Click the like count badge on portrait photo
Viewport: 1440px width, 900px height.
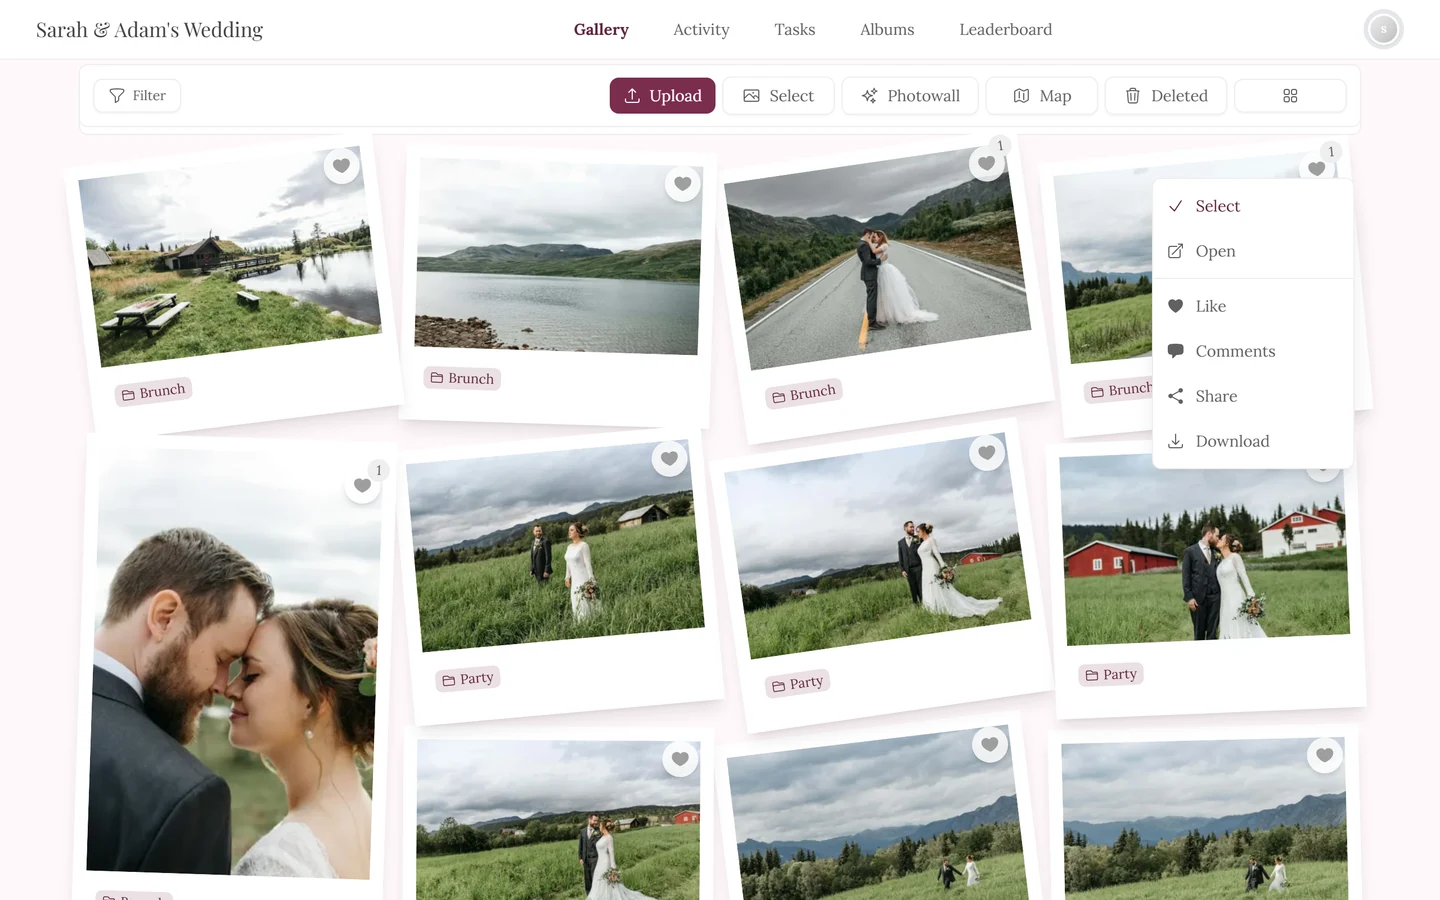pyautogui.click(x=378, y=470)
